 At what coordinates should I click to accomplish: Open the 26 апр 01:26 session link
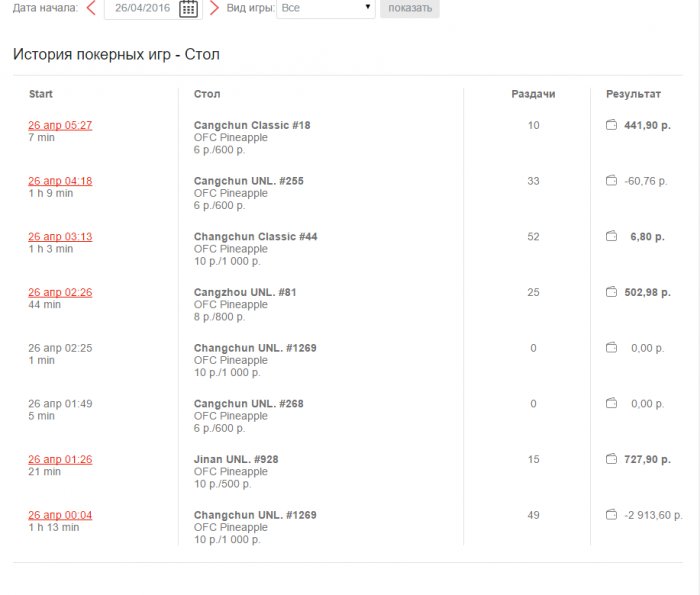pyautogui.click(x=60, y=459)
